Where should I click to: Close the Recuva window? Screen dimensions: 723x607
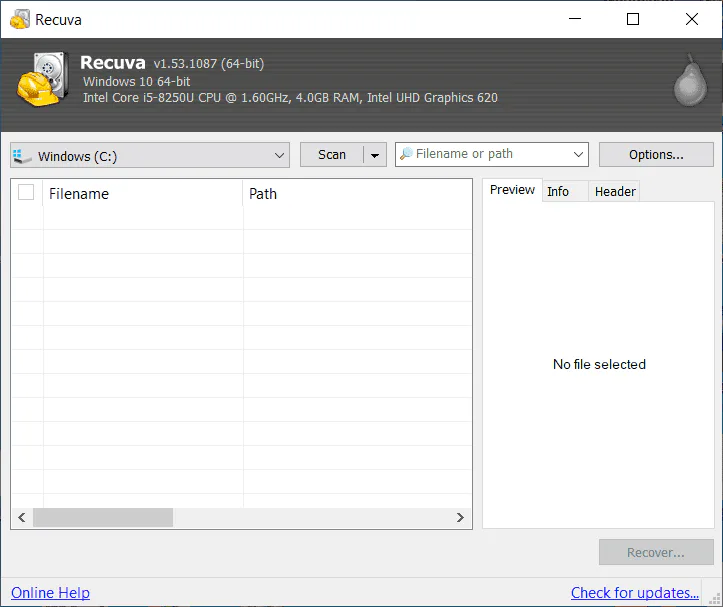point(692,19)
